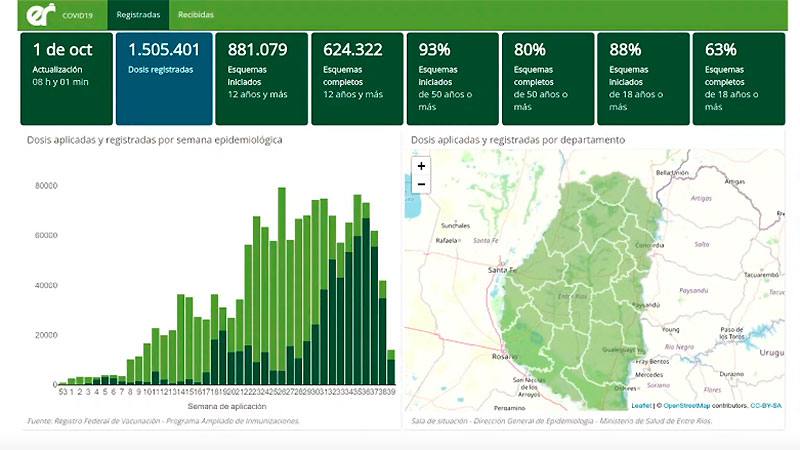
Task: Zoom out of the map with minus button
Action: coord(421,184)
